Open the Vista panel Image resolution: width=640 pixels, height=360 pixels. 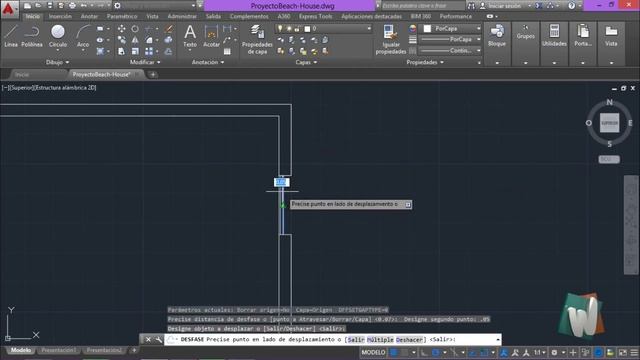(x=611, y=36)
